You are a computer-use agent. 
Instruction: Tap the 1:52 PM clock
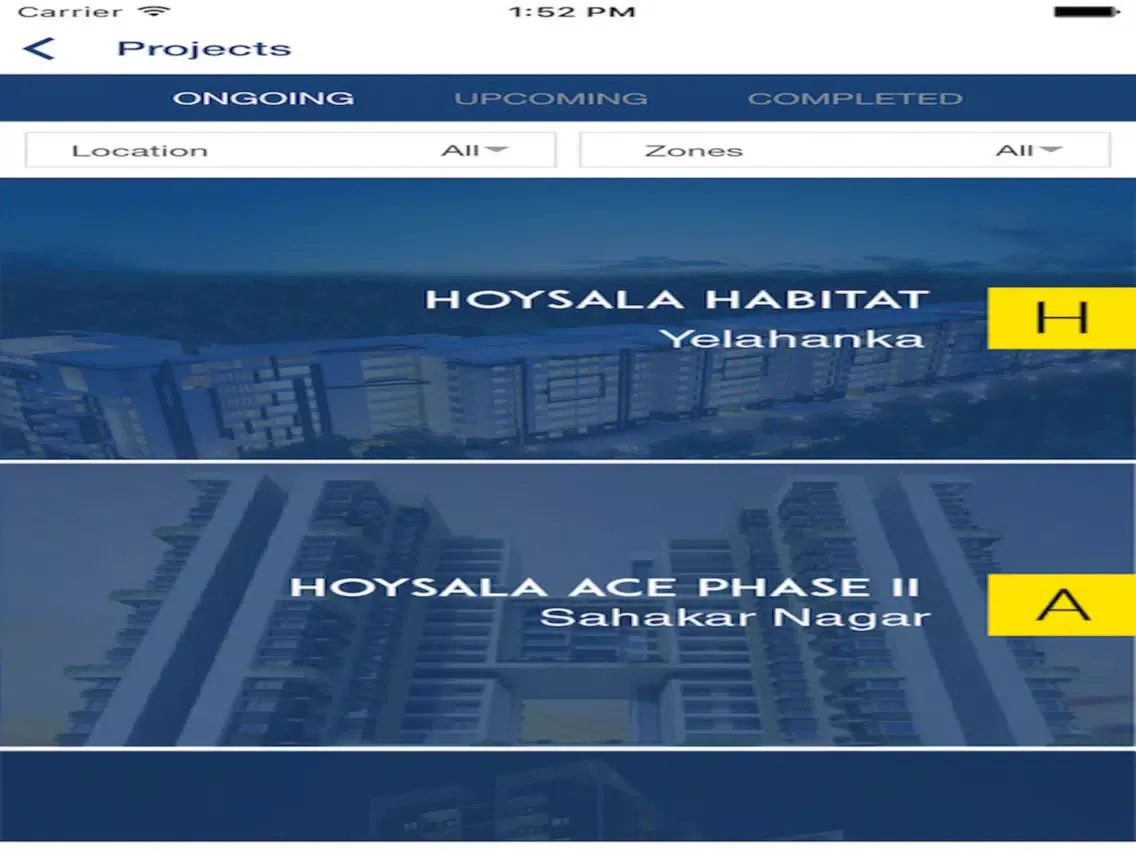(572, 12)
